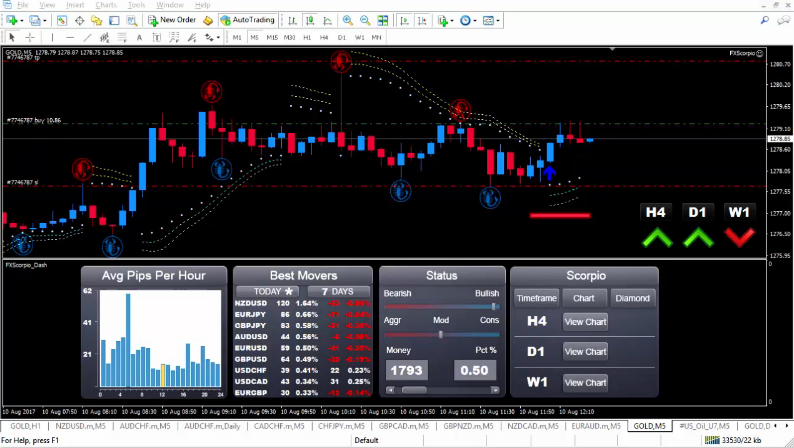Open the Navigator star-folder icon
The height and width of the screenshot is (448, 794).
point(97,21)
